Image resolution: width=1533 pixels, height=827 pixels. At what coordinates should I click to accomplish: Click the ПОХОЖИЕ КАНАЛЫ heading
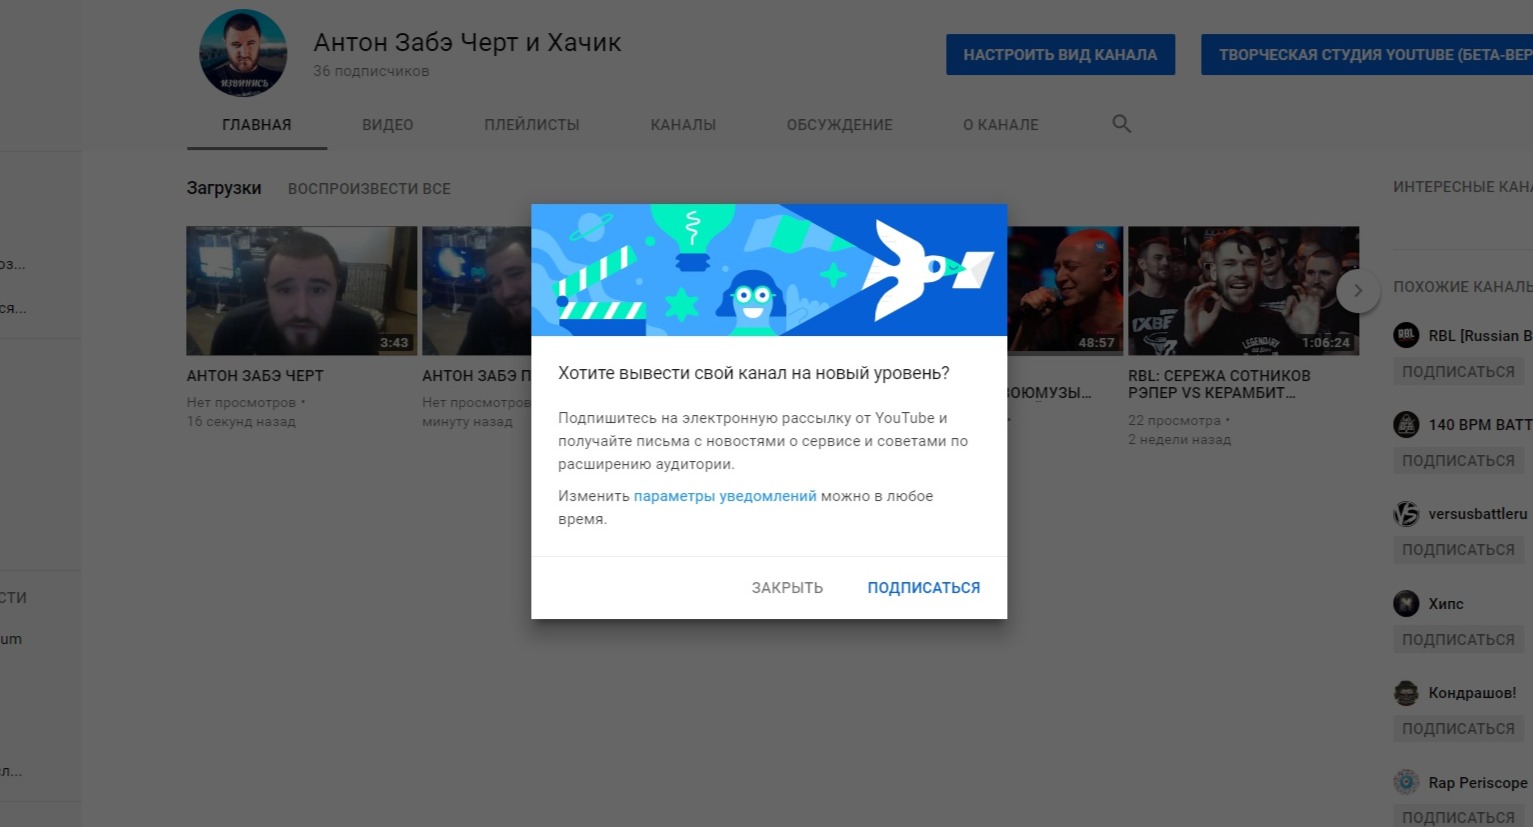1462,287
